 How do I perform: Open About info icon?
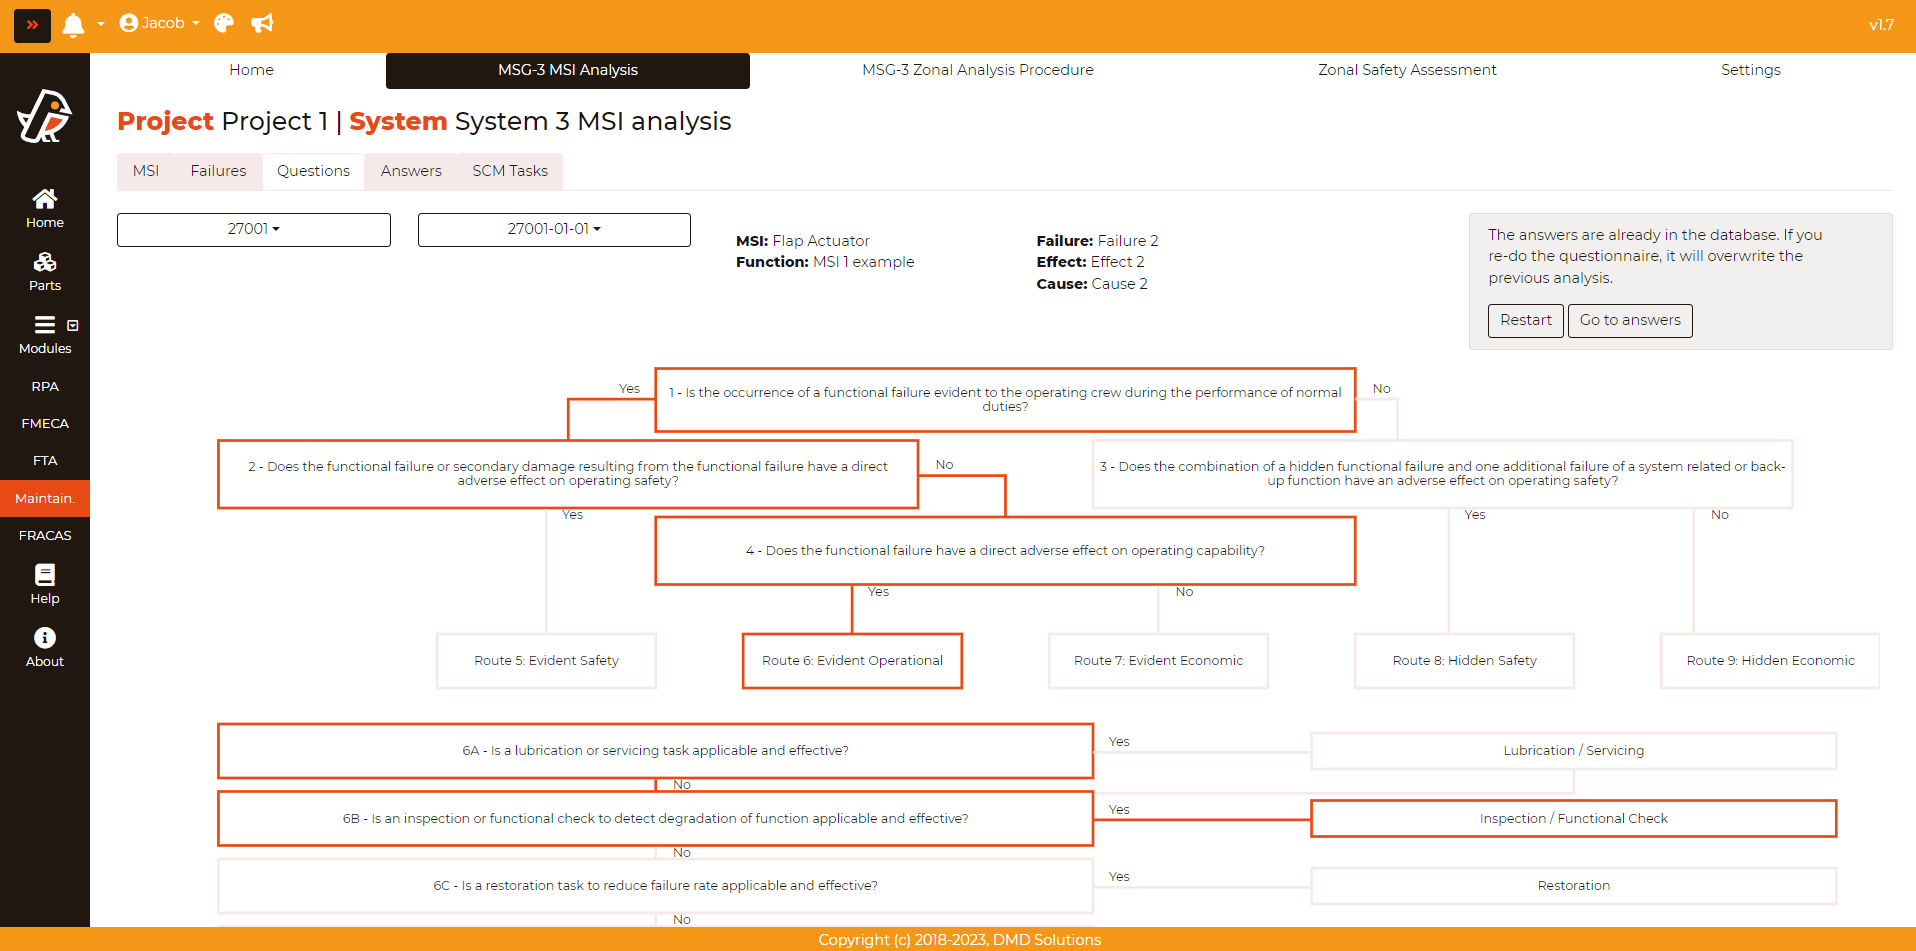pyautogui.click(x=45, y=647)
